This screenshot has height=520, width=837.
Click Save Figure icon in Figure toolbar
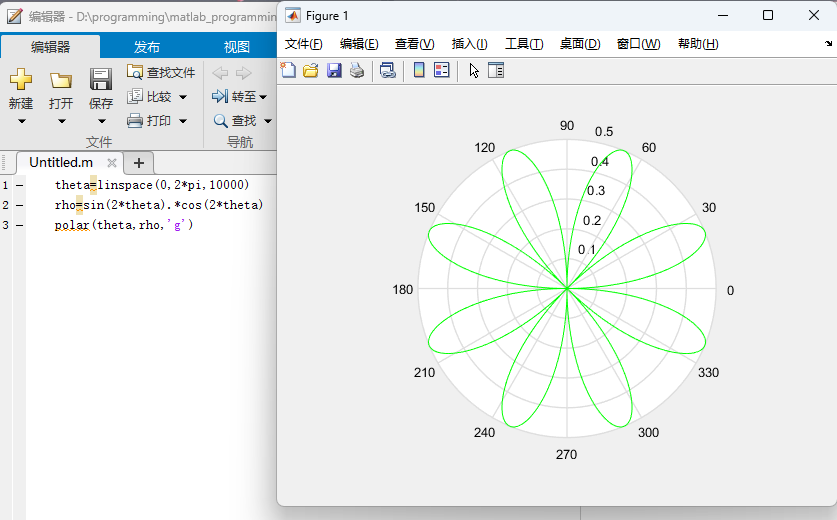click(x=334, y=70)
